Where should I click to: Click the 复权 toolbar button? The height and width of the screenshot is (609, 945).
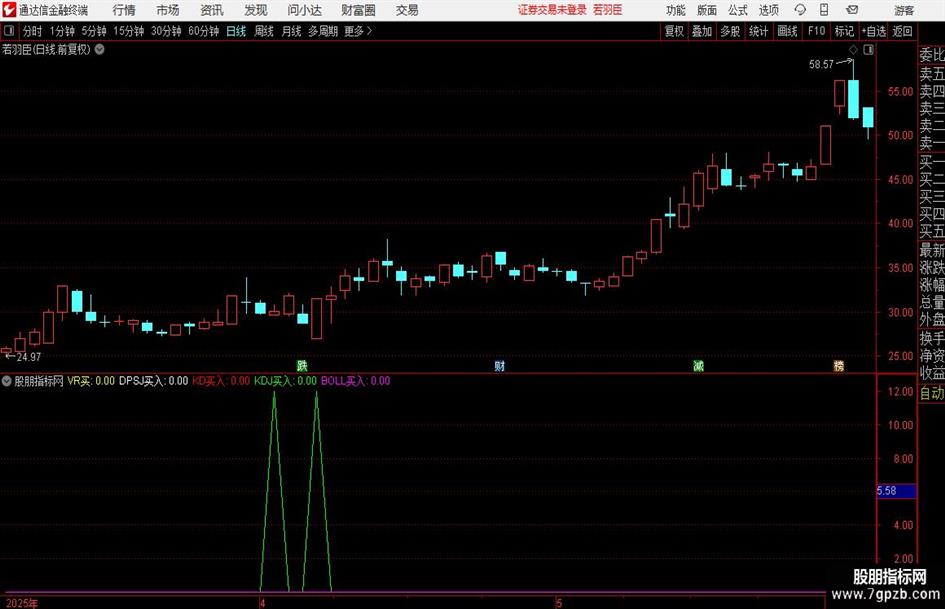(674, 31)
